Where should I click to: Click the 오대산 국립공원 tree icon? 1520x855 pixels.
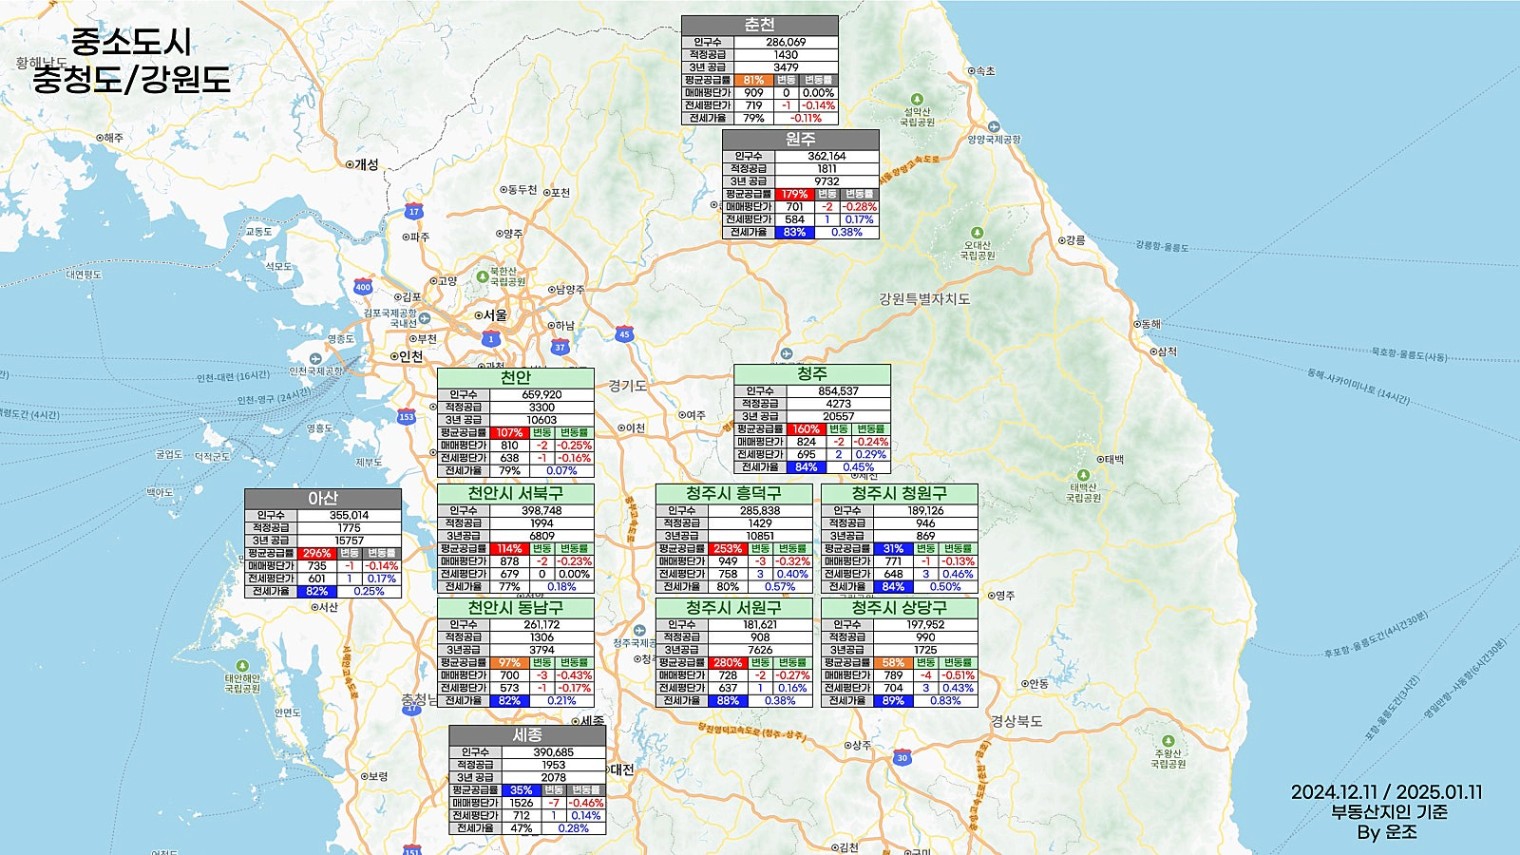976,232
